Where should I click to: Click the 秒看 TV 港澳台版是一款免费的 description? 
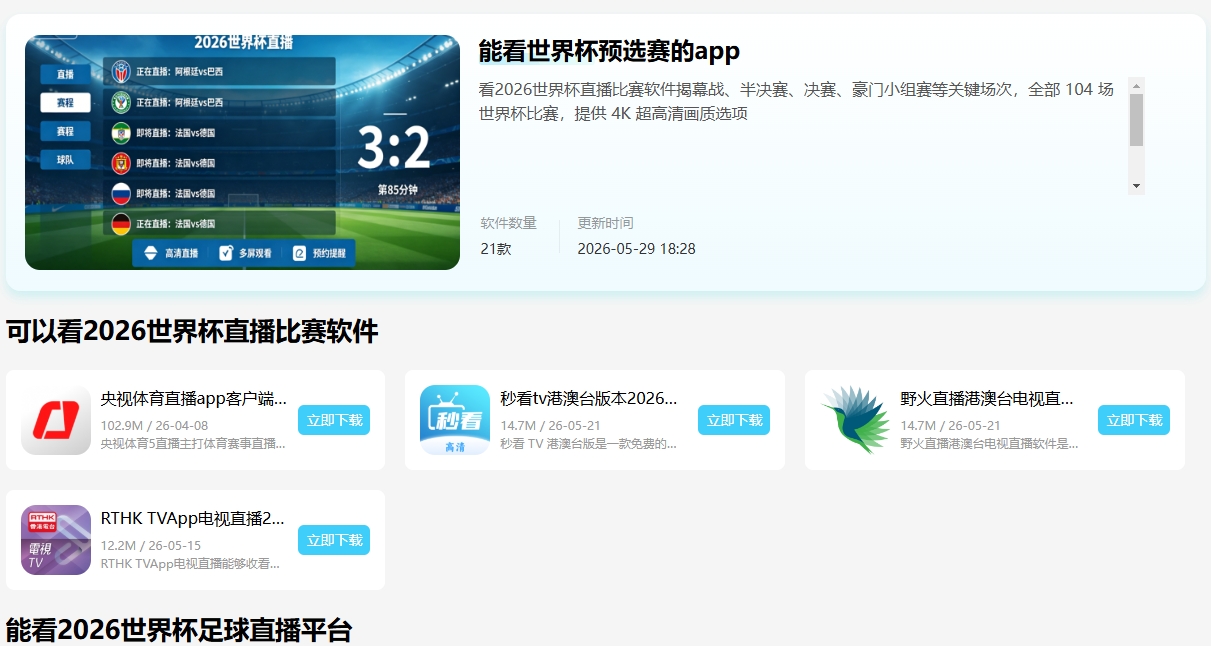pos(588,443)
